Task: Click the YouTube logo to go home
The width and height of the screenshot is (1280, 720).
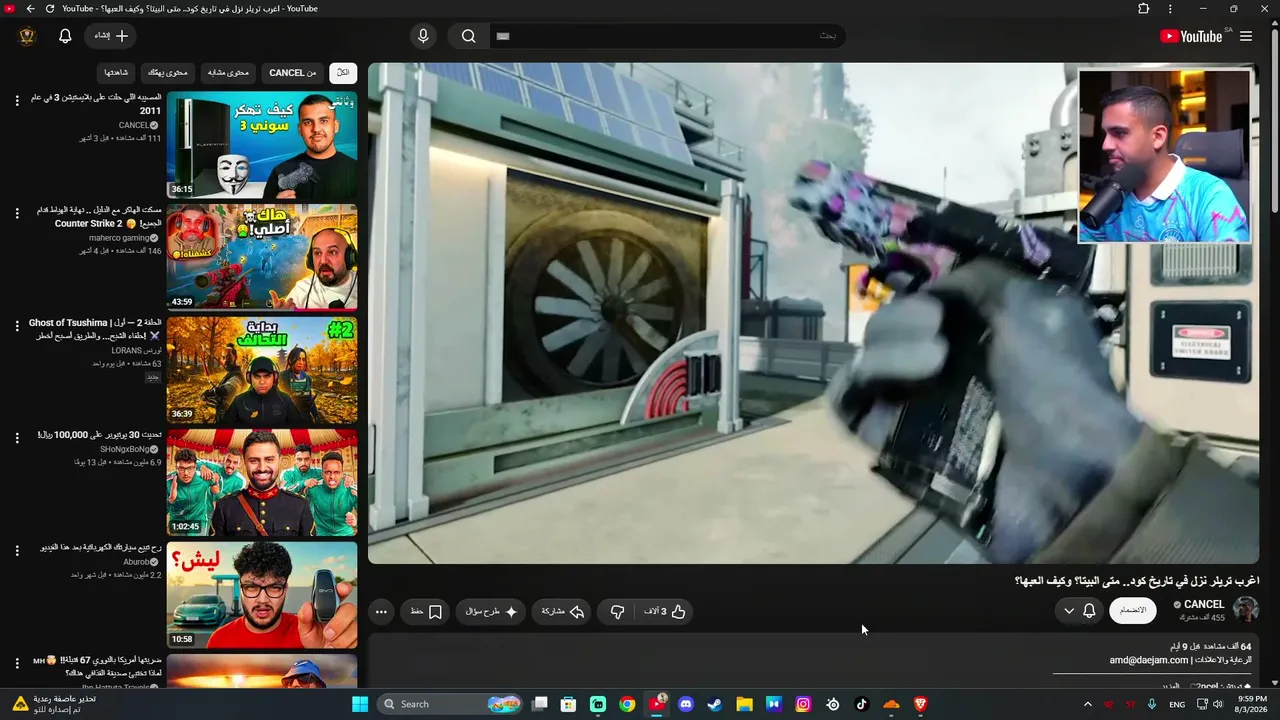Action: point(1191,36)
